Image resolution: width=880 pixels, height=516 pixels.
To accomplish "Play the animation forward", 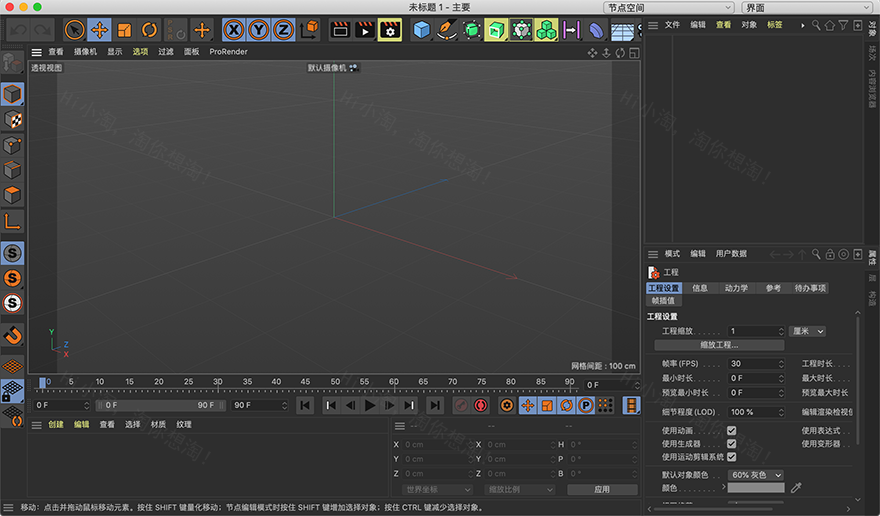I will pyautogui.click(x=370, y=405).
